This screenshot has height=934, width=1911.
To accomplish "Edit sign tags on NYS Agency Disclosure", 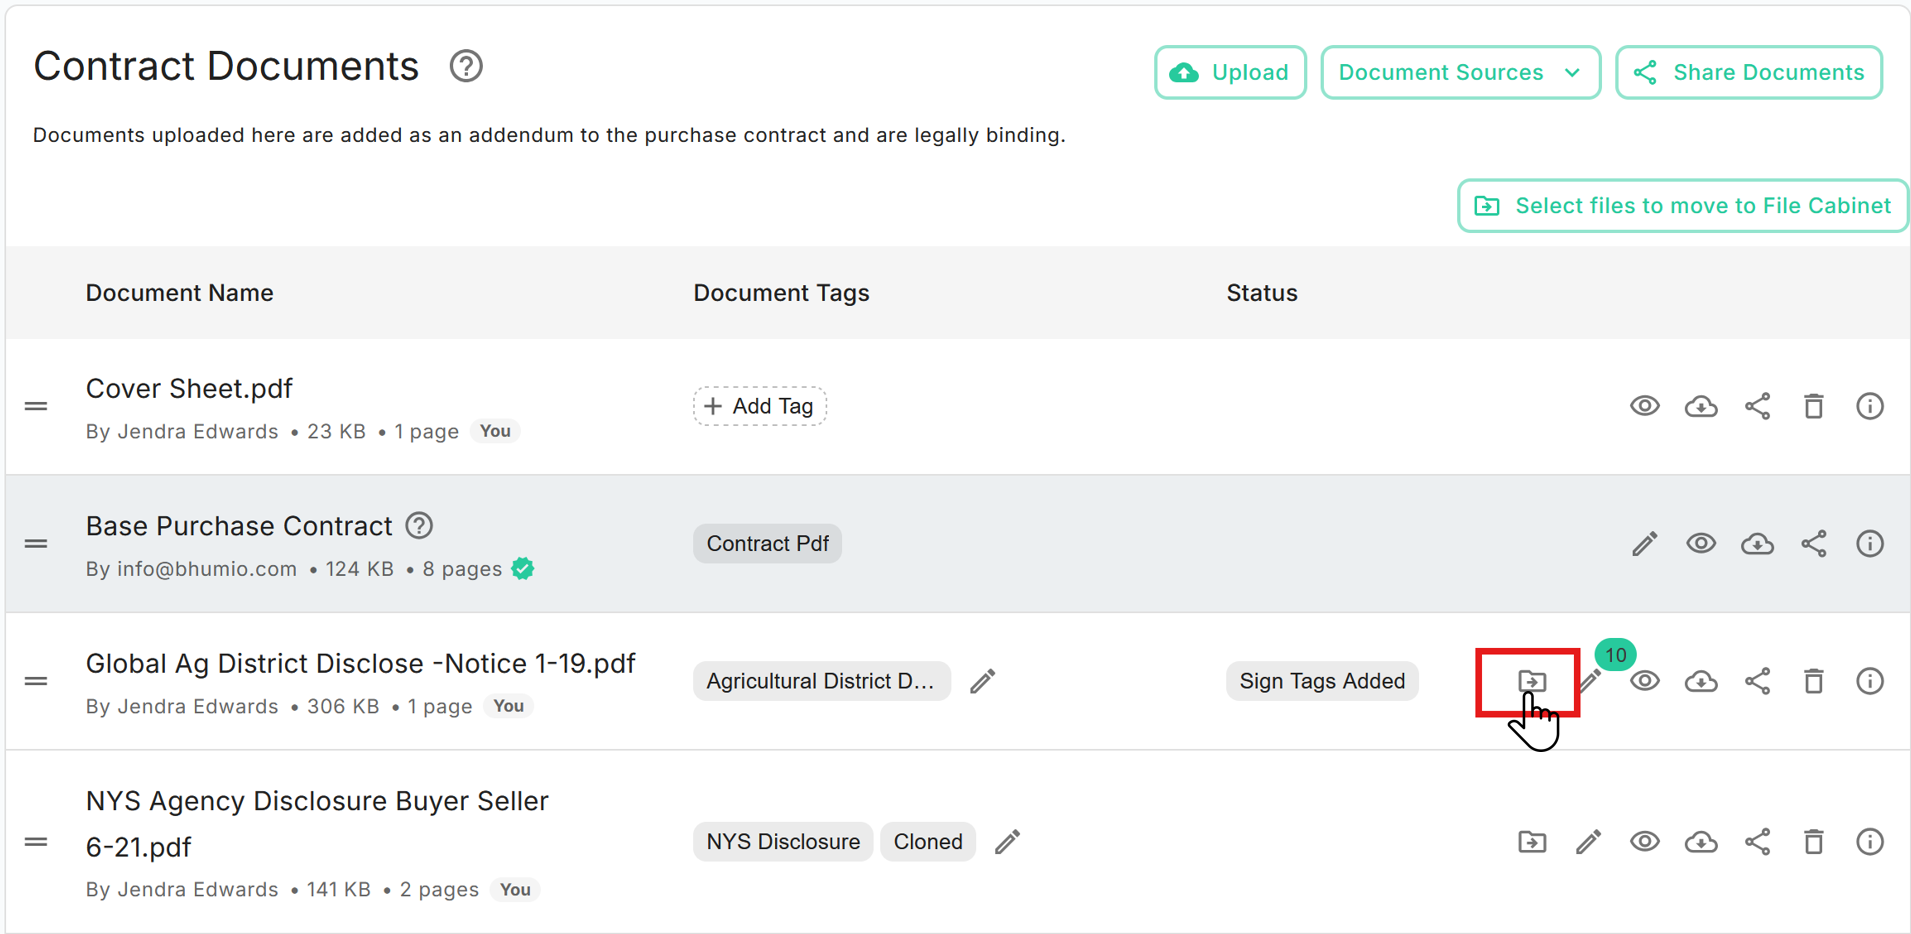I will [1589, 842].
